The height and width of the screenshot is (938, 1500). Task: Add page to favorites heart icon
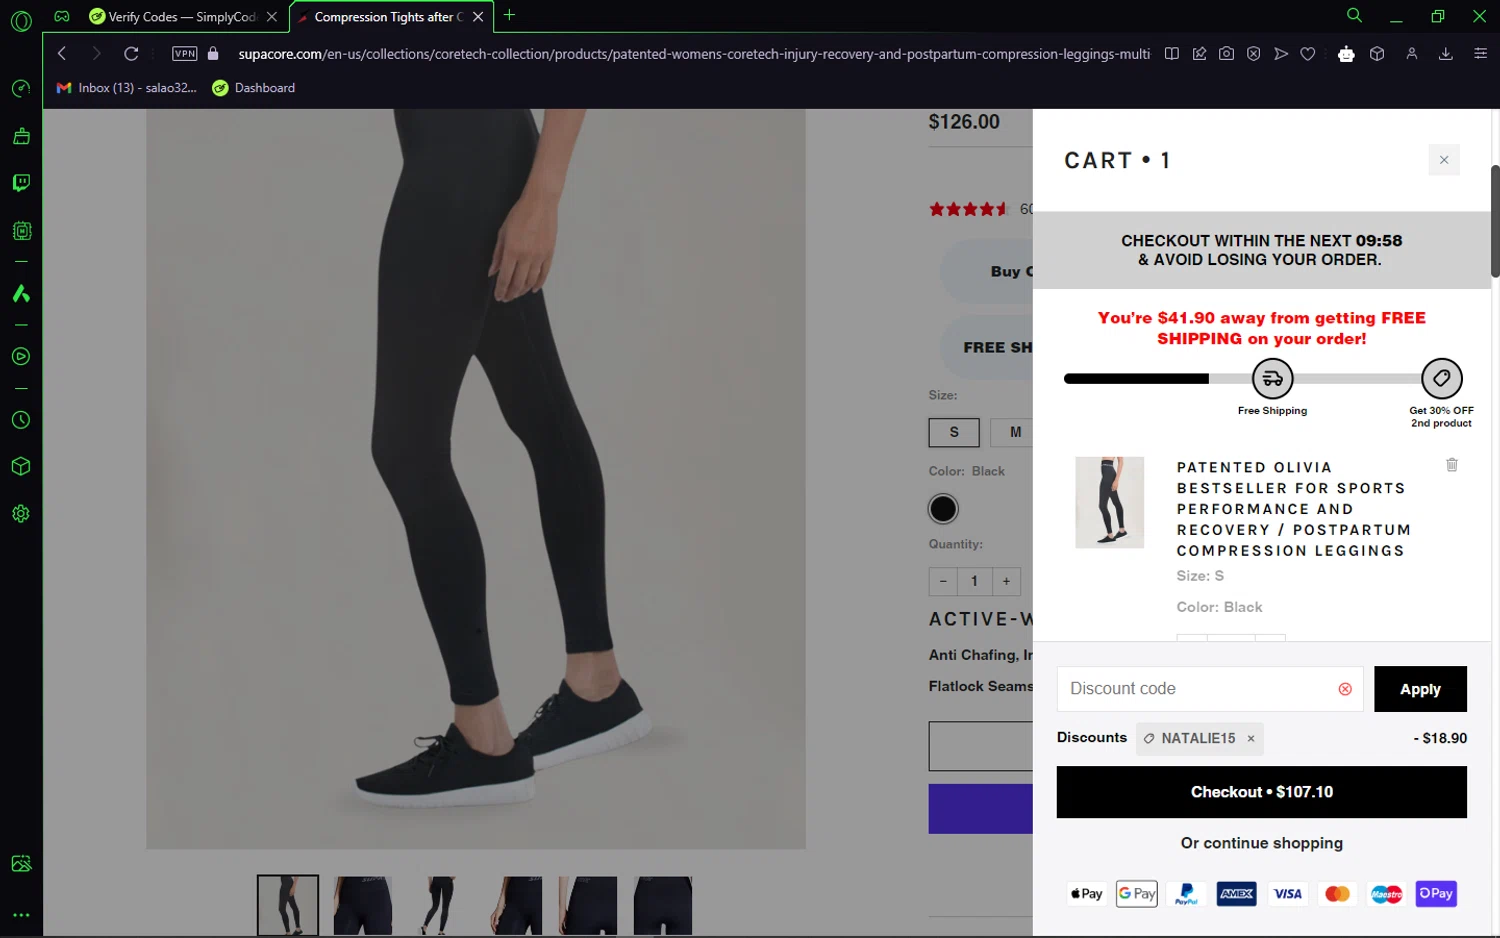tap(1308, 54)
